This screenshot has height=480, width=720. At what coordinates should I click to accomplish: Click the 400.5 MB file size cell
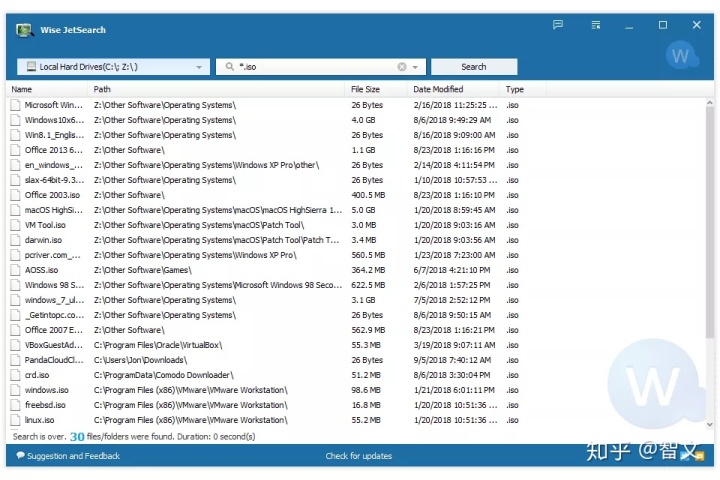tap(368, 195)
